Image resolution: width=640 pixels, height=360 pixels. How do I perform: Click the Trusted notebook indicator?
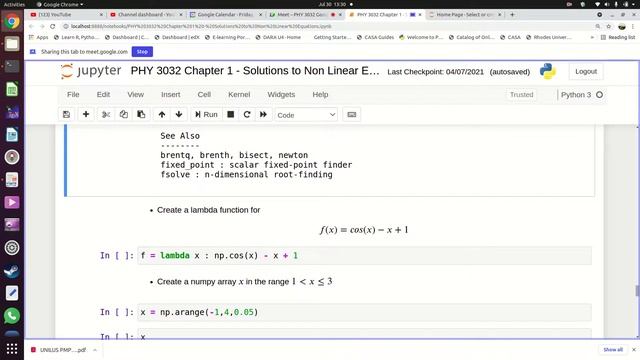[522, 95]
